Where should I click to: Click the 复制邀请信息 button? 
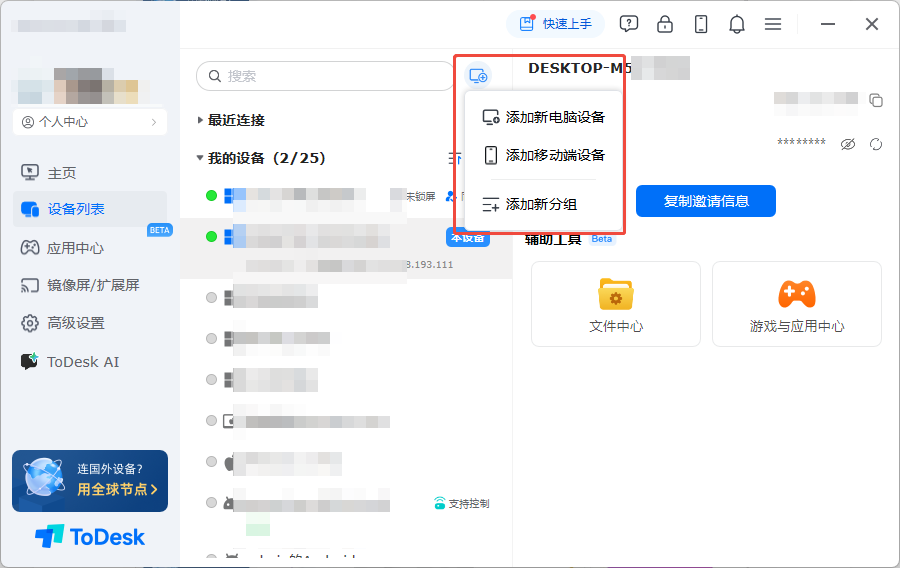[x=706, y=201]
